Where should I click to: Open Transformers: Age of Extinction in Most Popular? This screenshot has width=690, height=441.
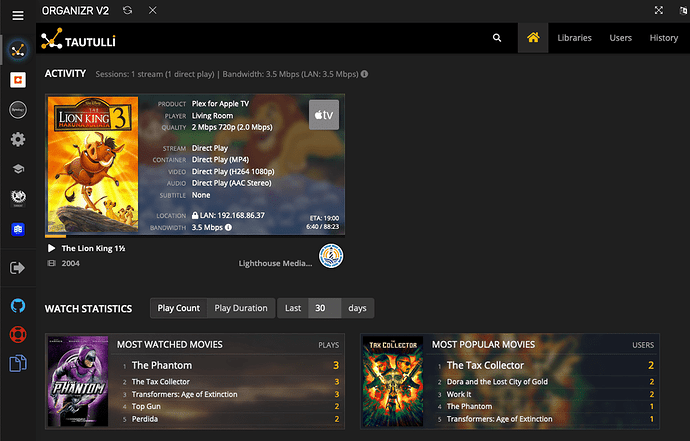pyautogui.click(x=499, y=419)
